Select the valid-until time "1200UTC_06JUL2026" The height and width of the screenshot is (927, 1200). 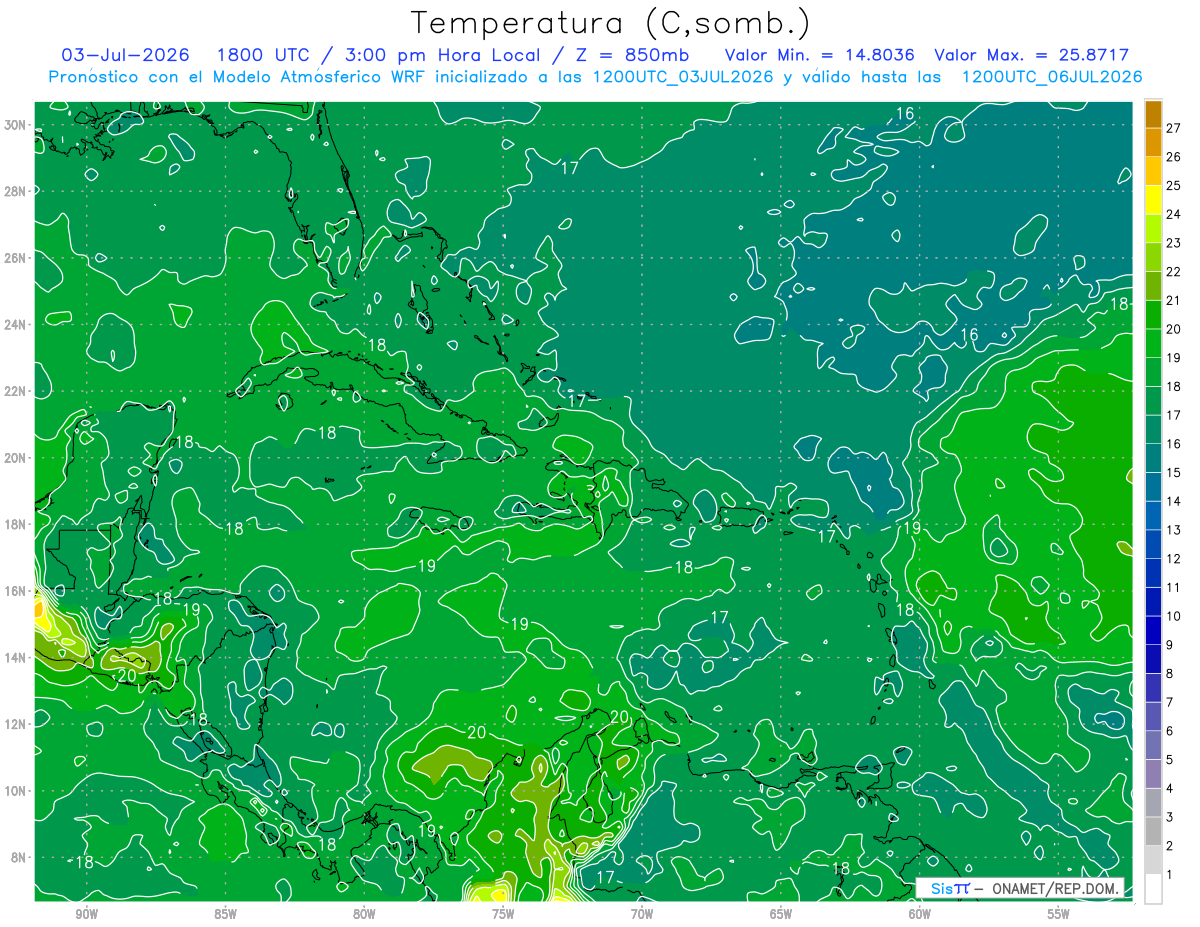[1051, 77]
